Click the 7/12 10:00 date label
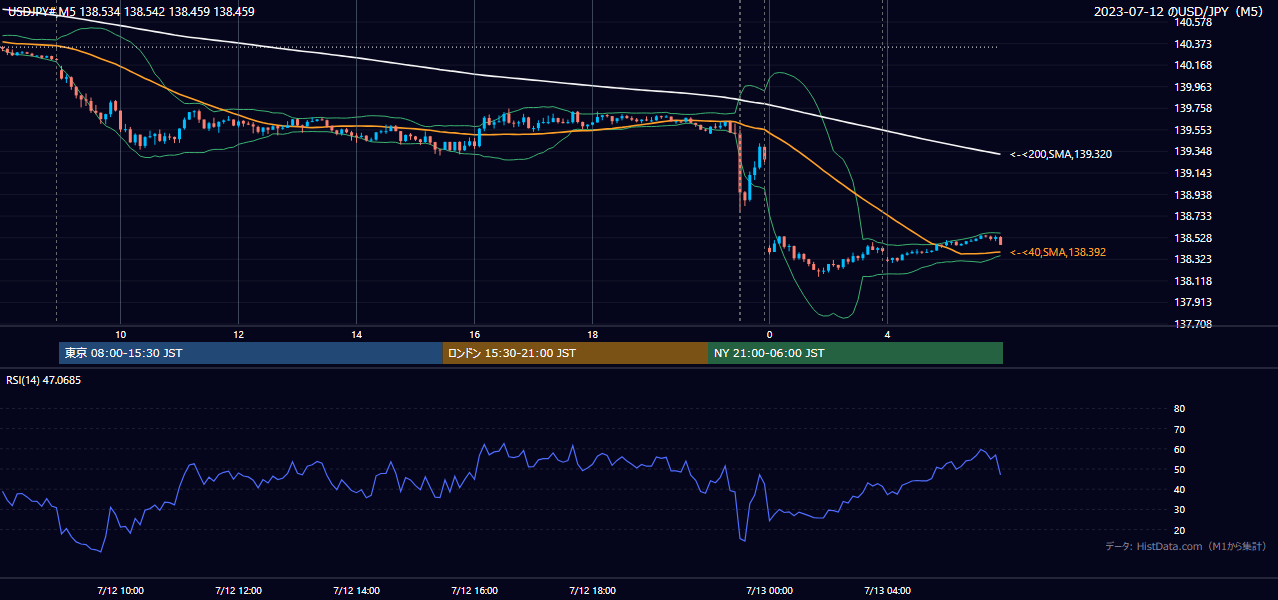The image size is (1278, 600). click(x=120, y=591)
